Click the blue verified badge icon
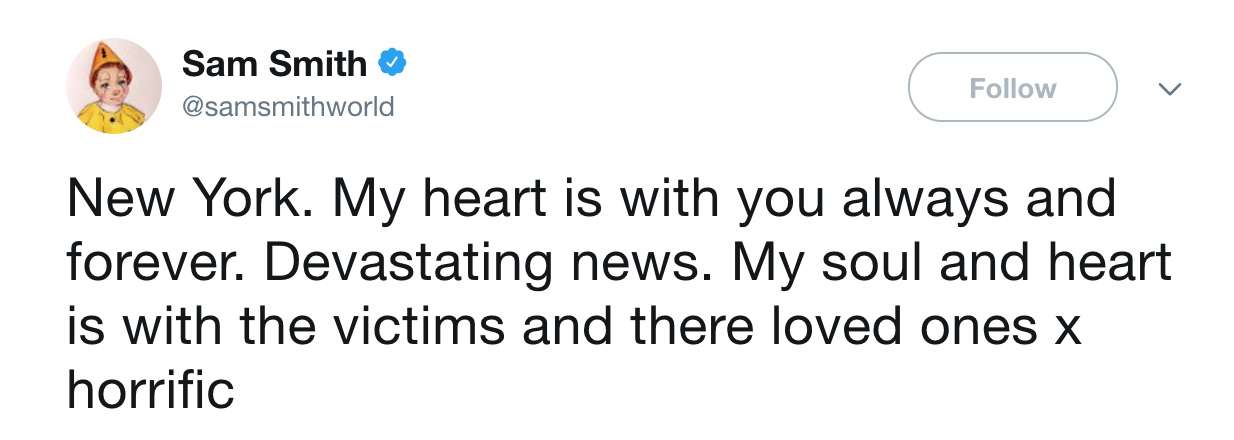The image size is (1234, 440). point(392,65)
